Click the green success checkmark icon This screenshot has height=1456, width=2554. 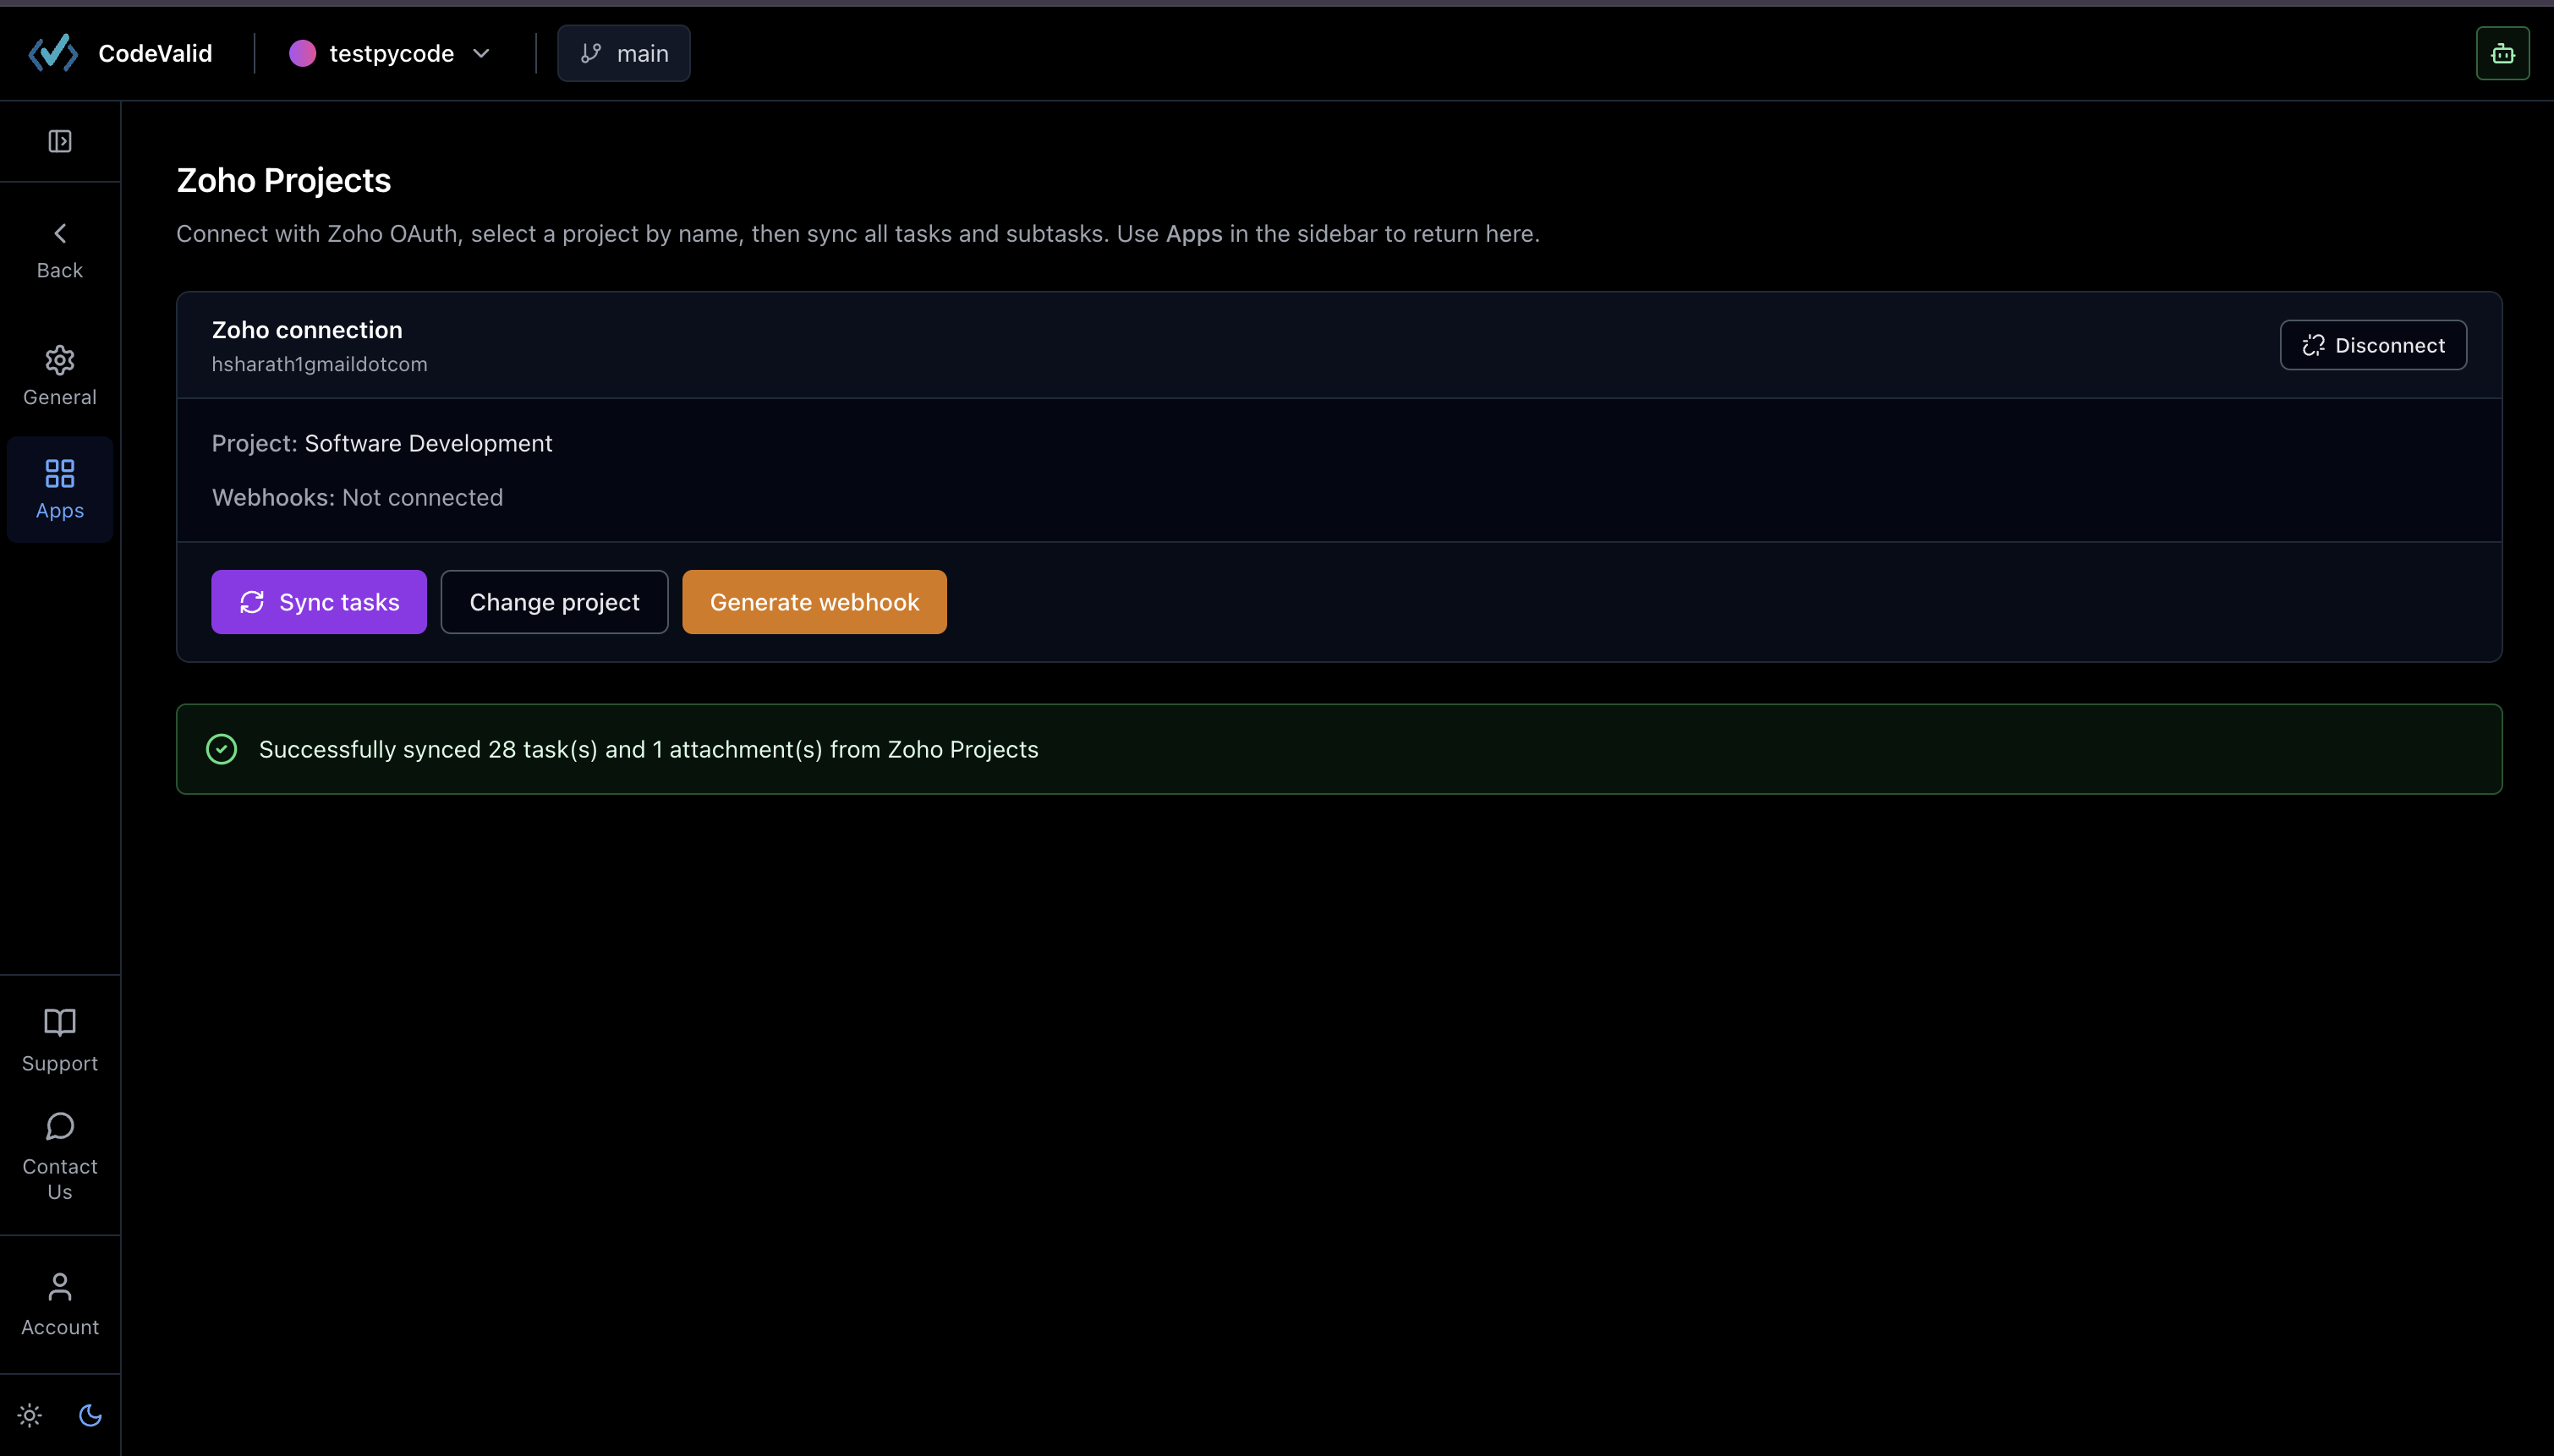tap(221, 749)
